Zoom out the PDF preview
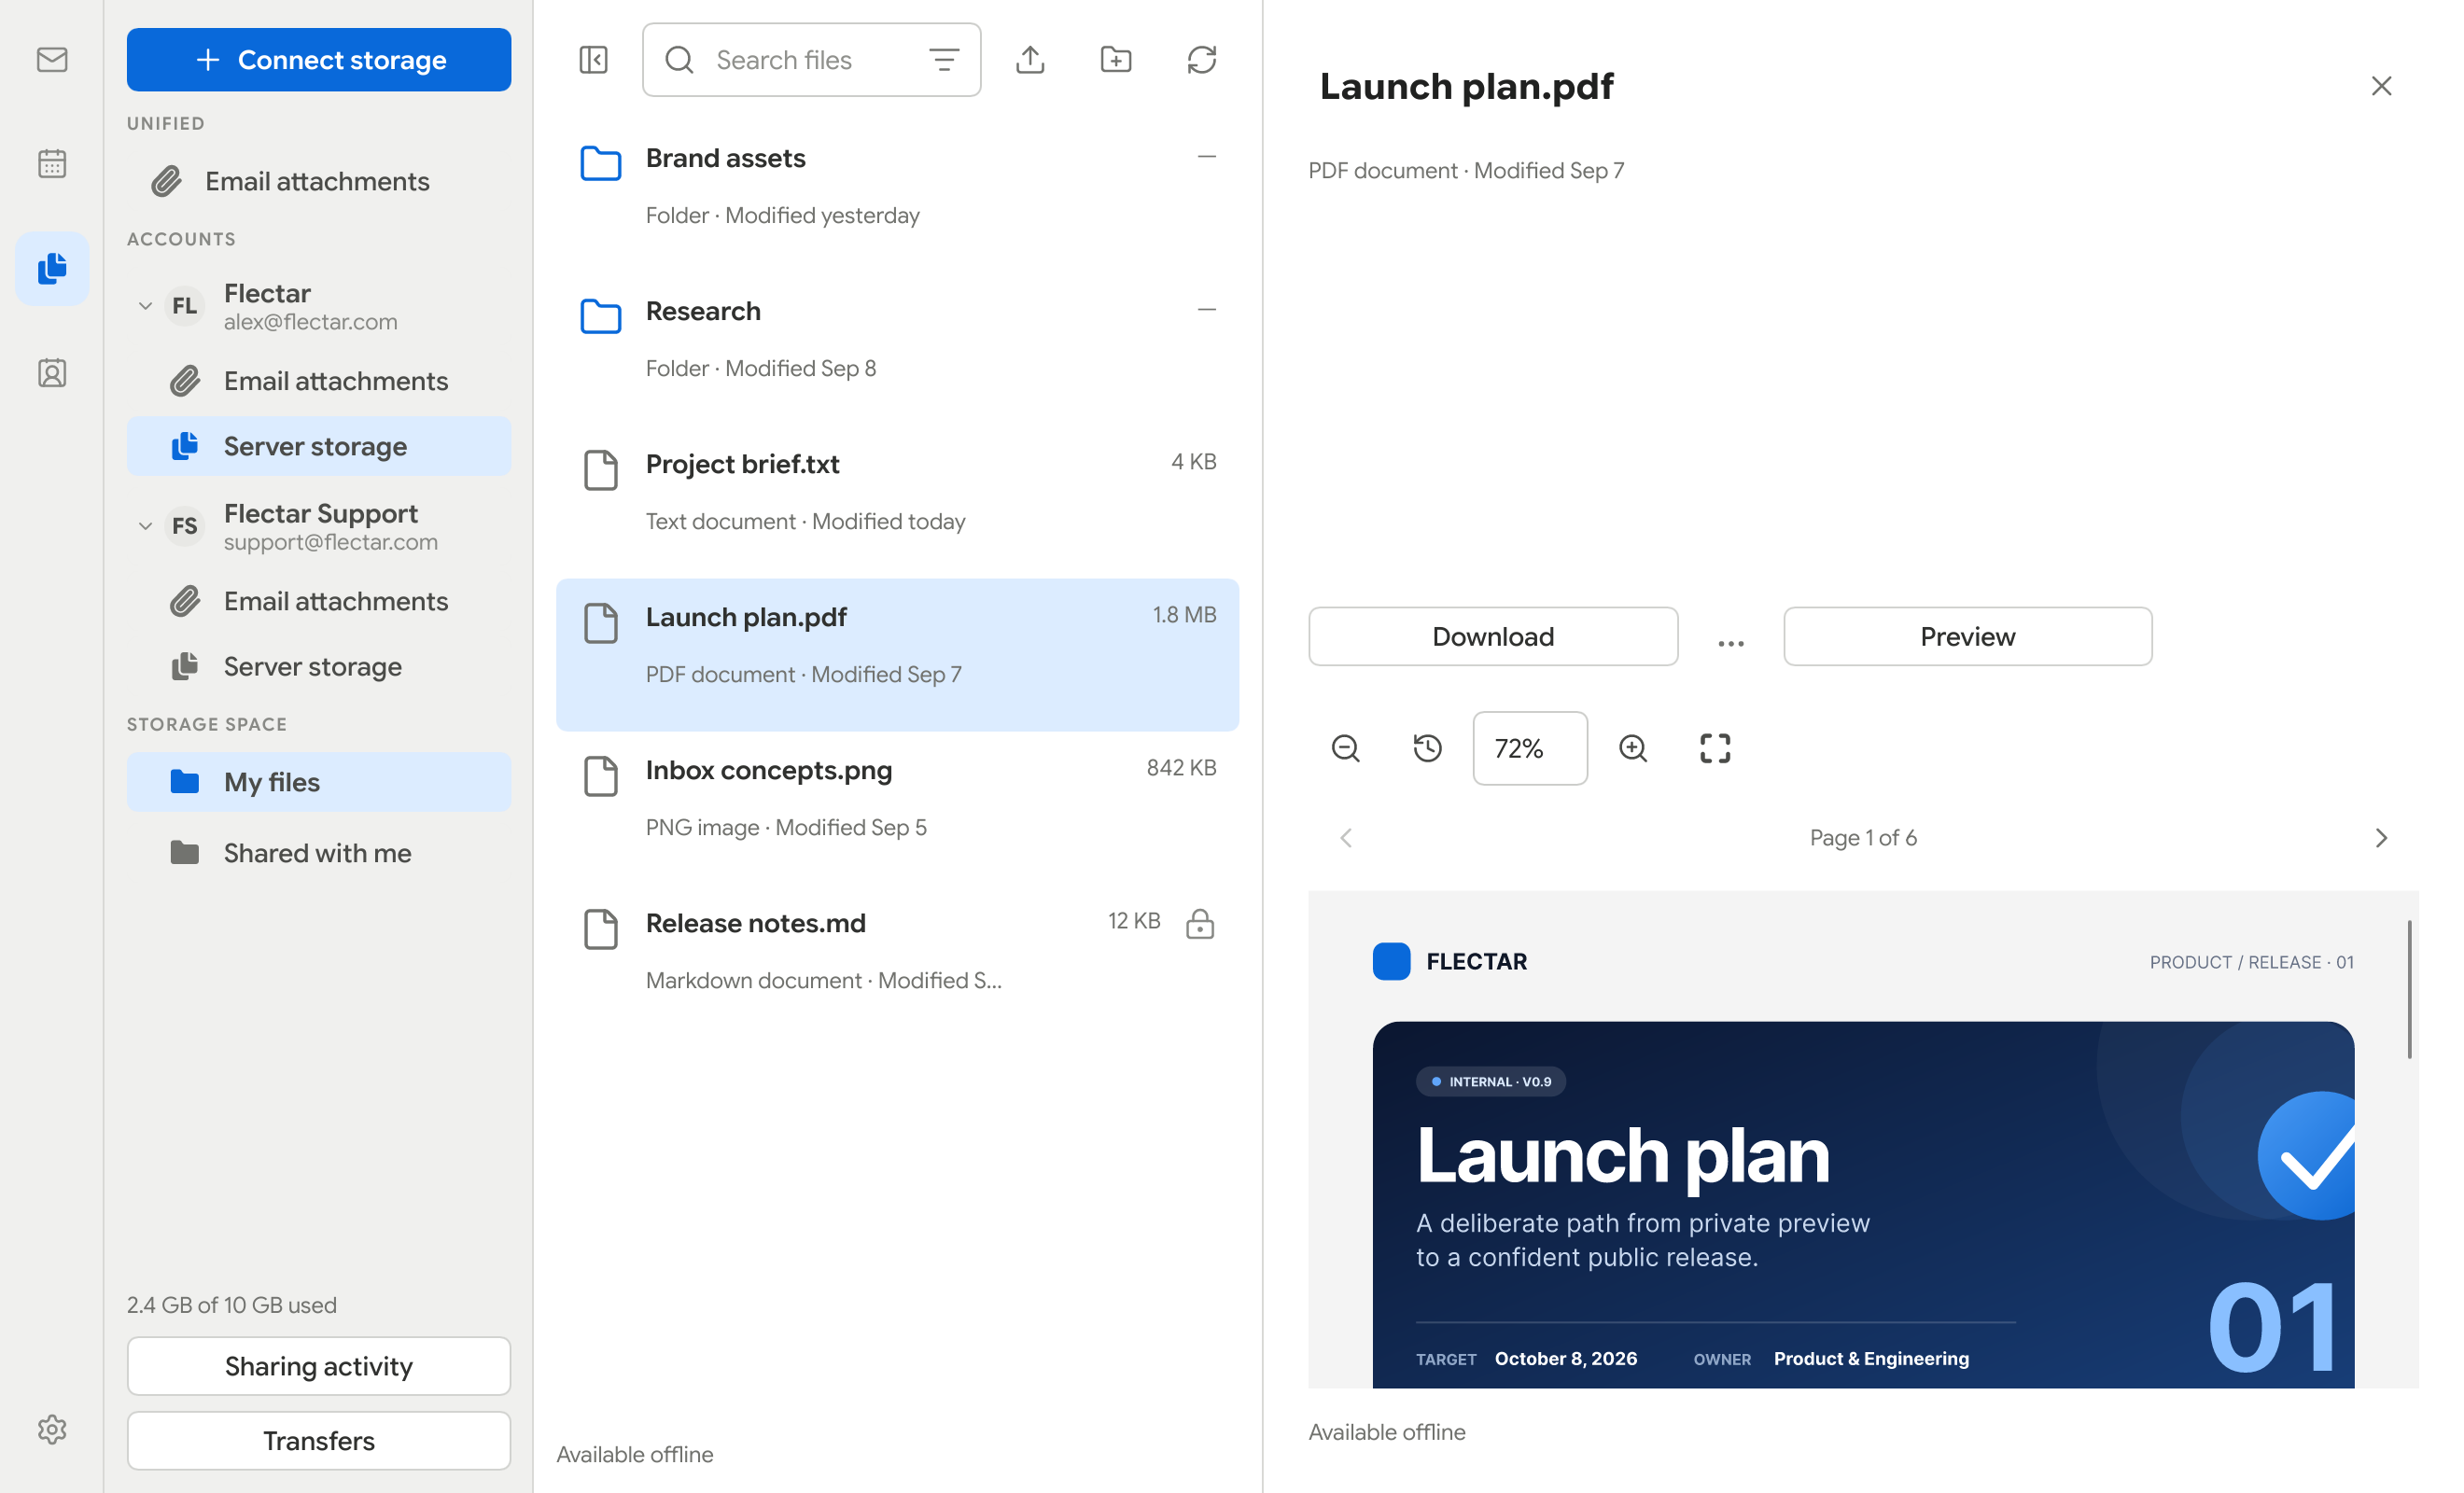 click(x=1346, y=748)
